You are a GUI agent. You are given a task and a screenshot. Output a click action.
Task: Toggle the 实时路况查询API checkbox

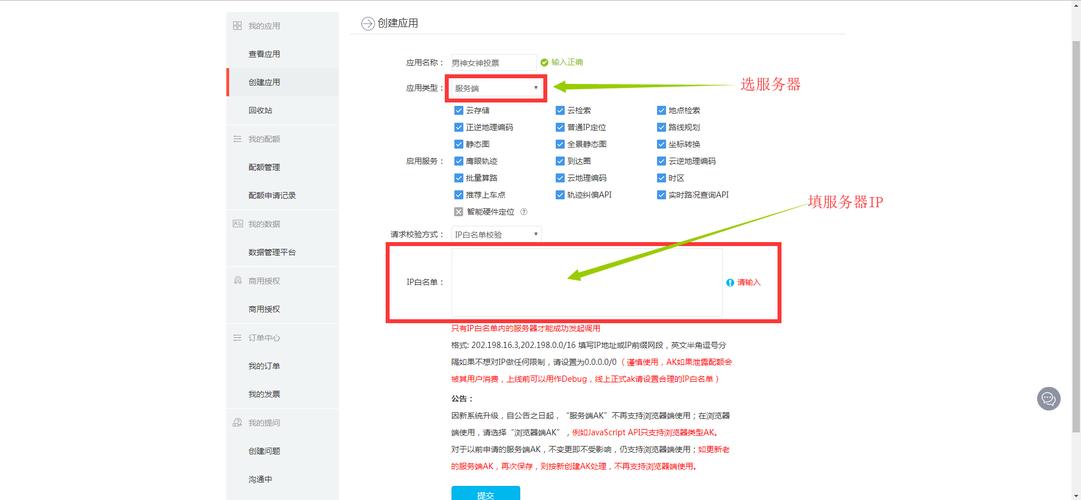click(662, 195)
